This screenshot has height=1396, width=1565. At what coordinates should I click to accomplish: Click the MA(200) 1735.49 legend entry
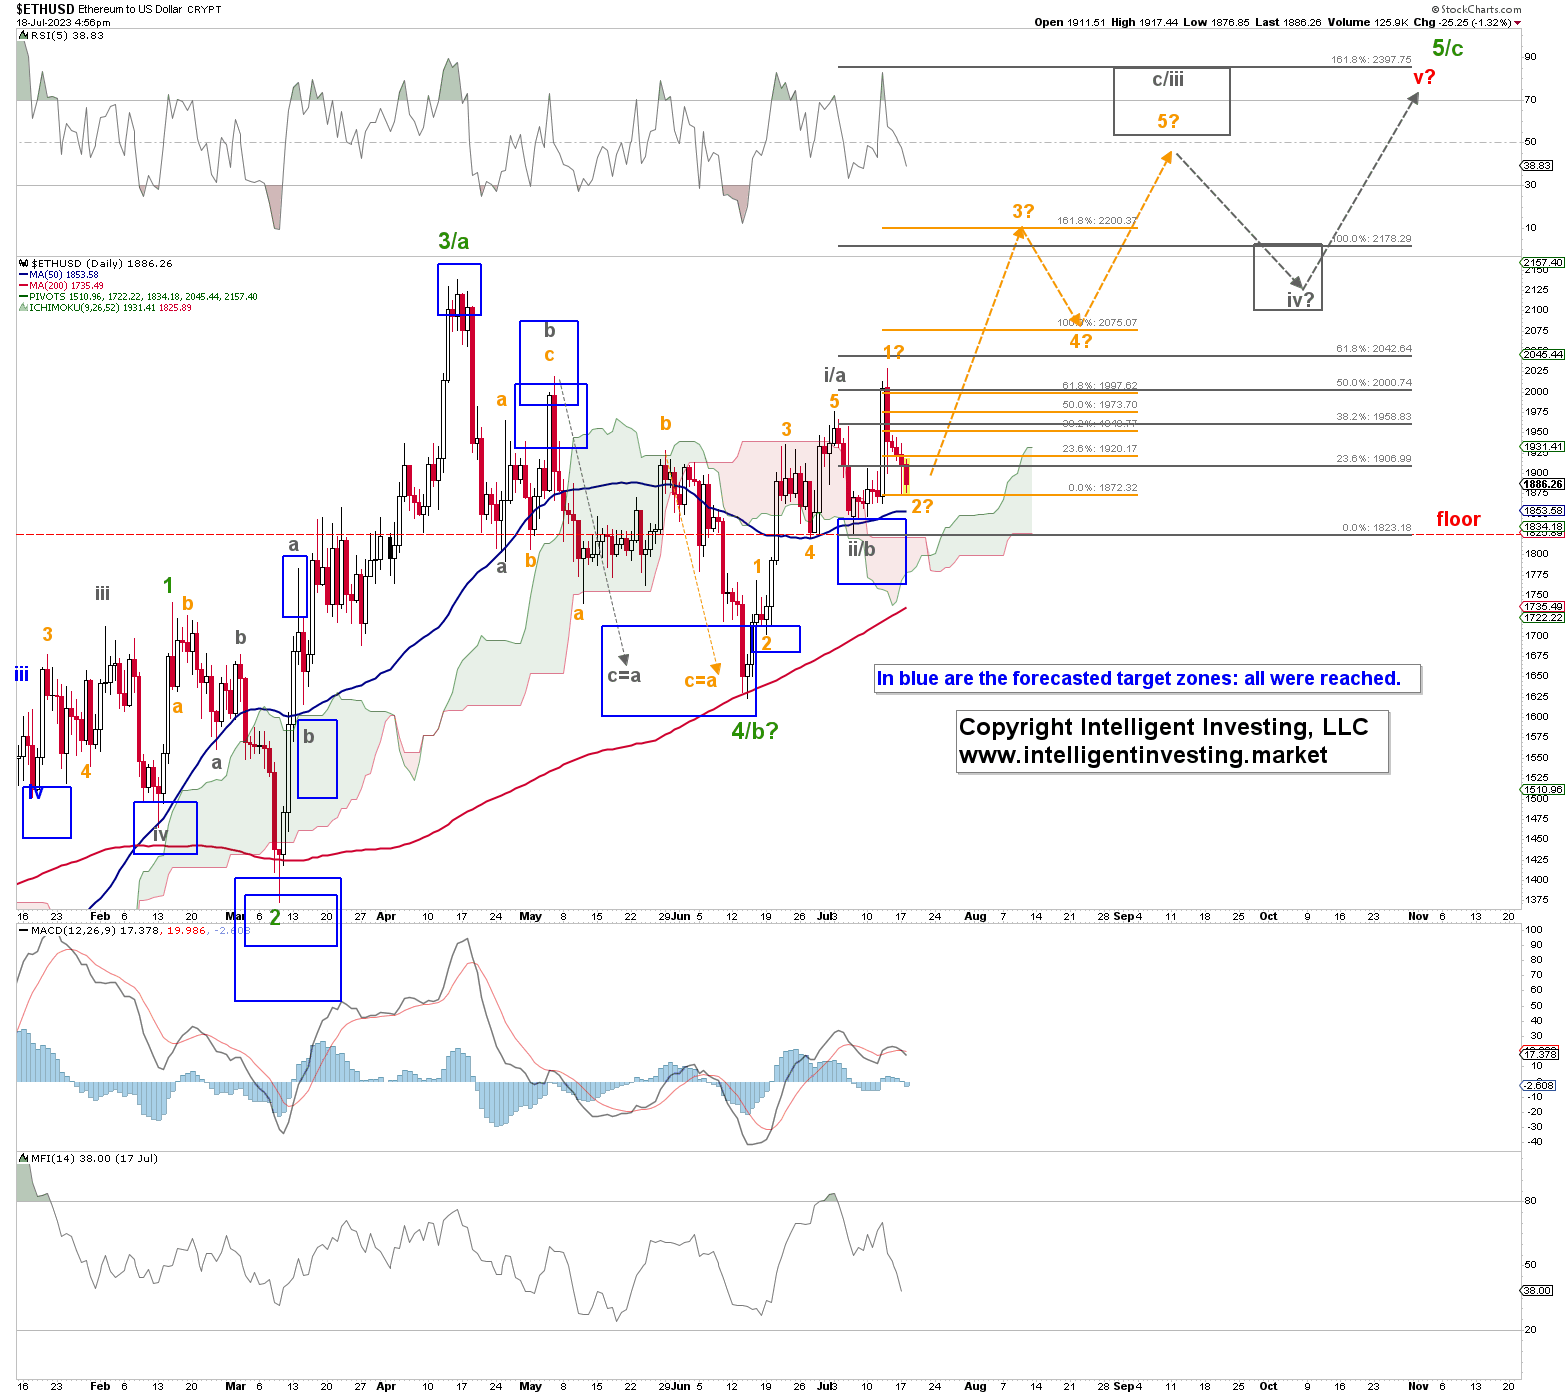pos(62,285)
